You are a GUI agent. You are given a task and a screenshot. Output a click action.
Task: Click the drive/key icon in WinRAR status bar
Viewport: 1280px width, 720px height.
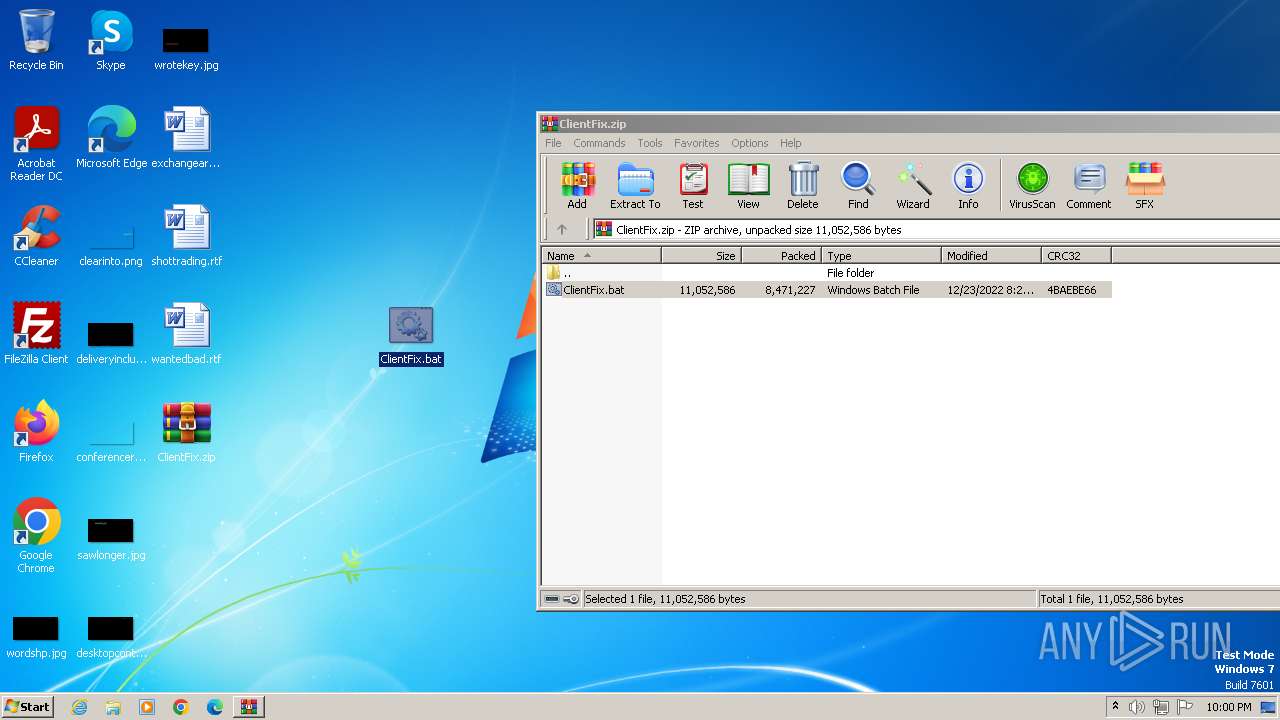561,599
